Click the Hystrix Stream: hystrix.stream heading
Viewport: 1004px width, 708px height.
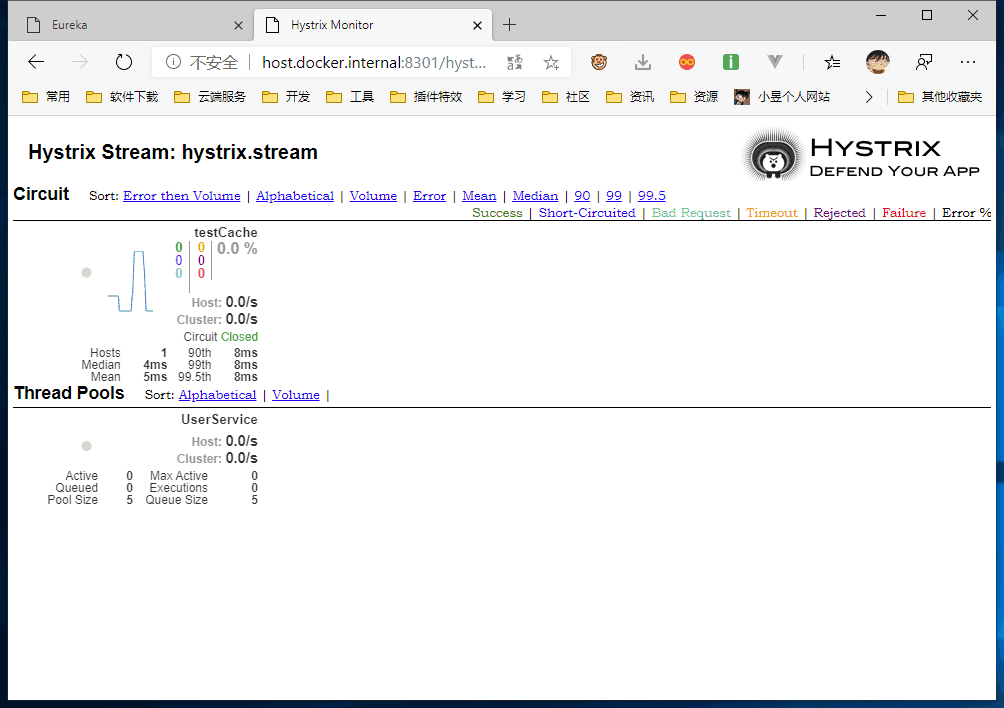click(x=173, y=152)
